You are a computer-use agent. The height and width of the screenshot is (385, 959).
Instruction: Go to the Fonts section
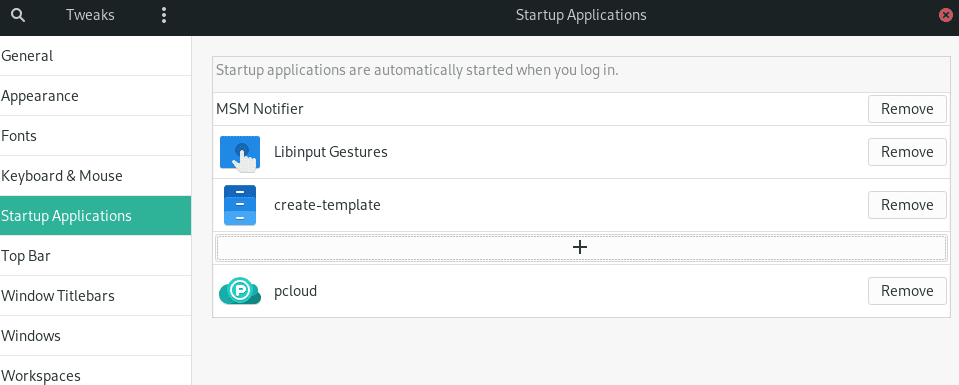click(x=95, y=136)
